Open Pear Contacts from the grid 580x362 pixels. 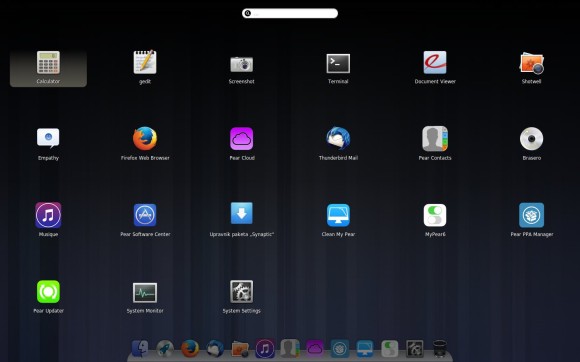(435, 139)
